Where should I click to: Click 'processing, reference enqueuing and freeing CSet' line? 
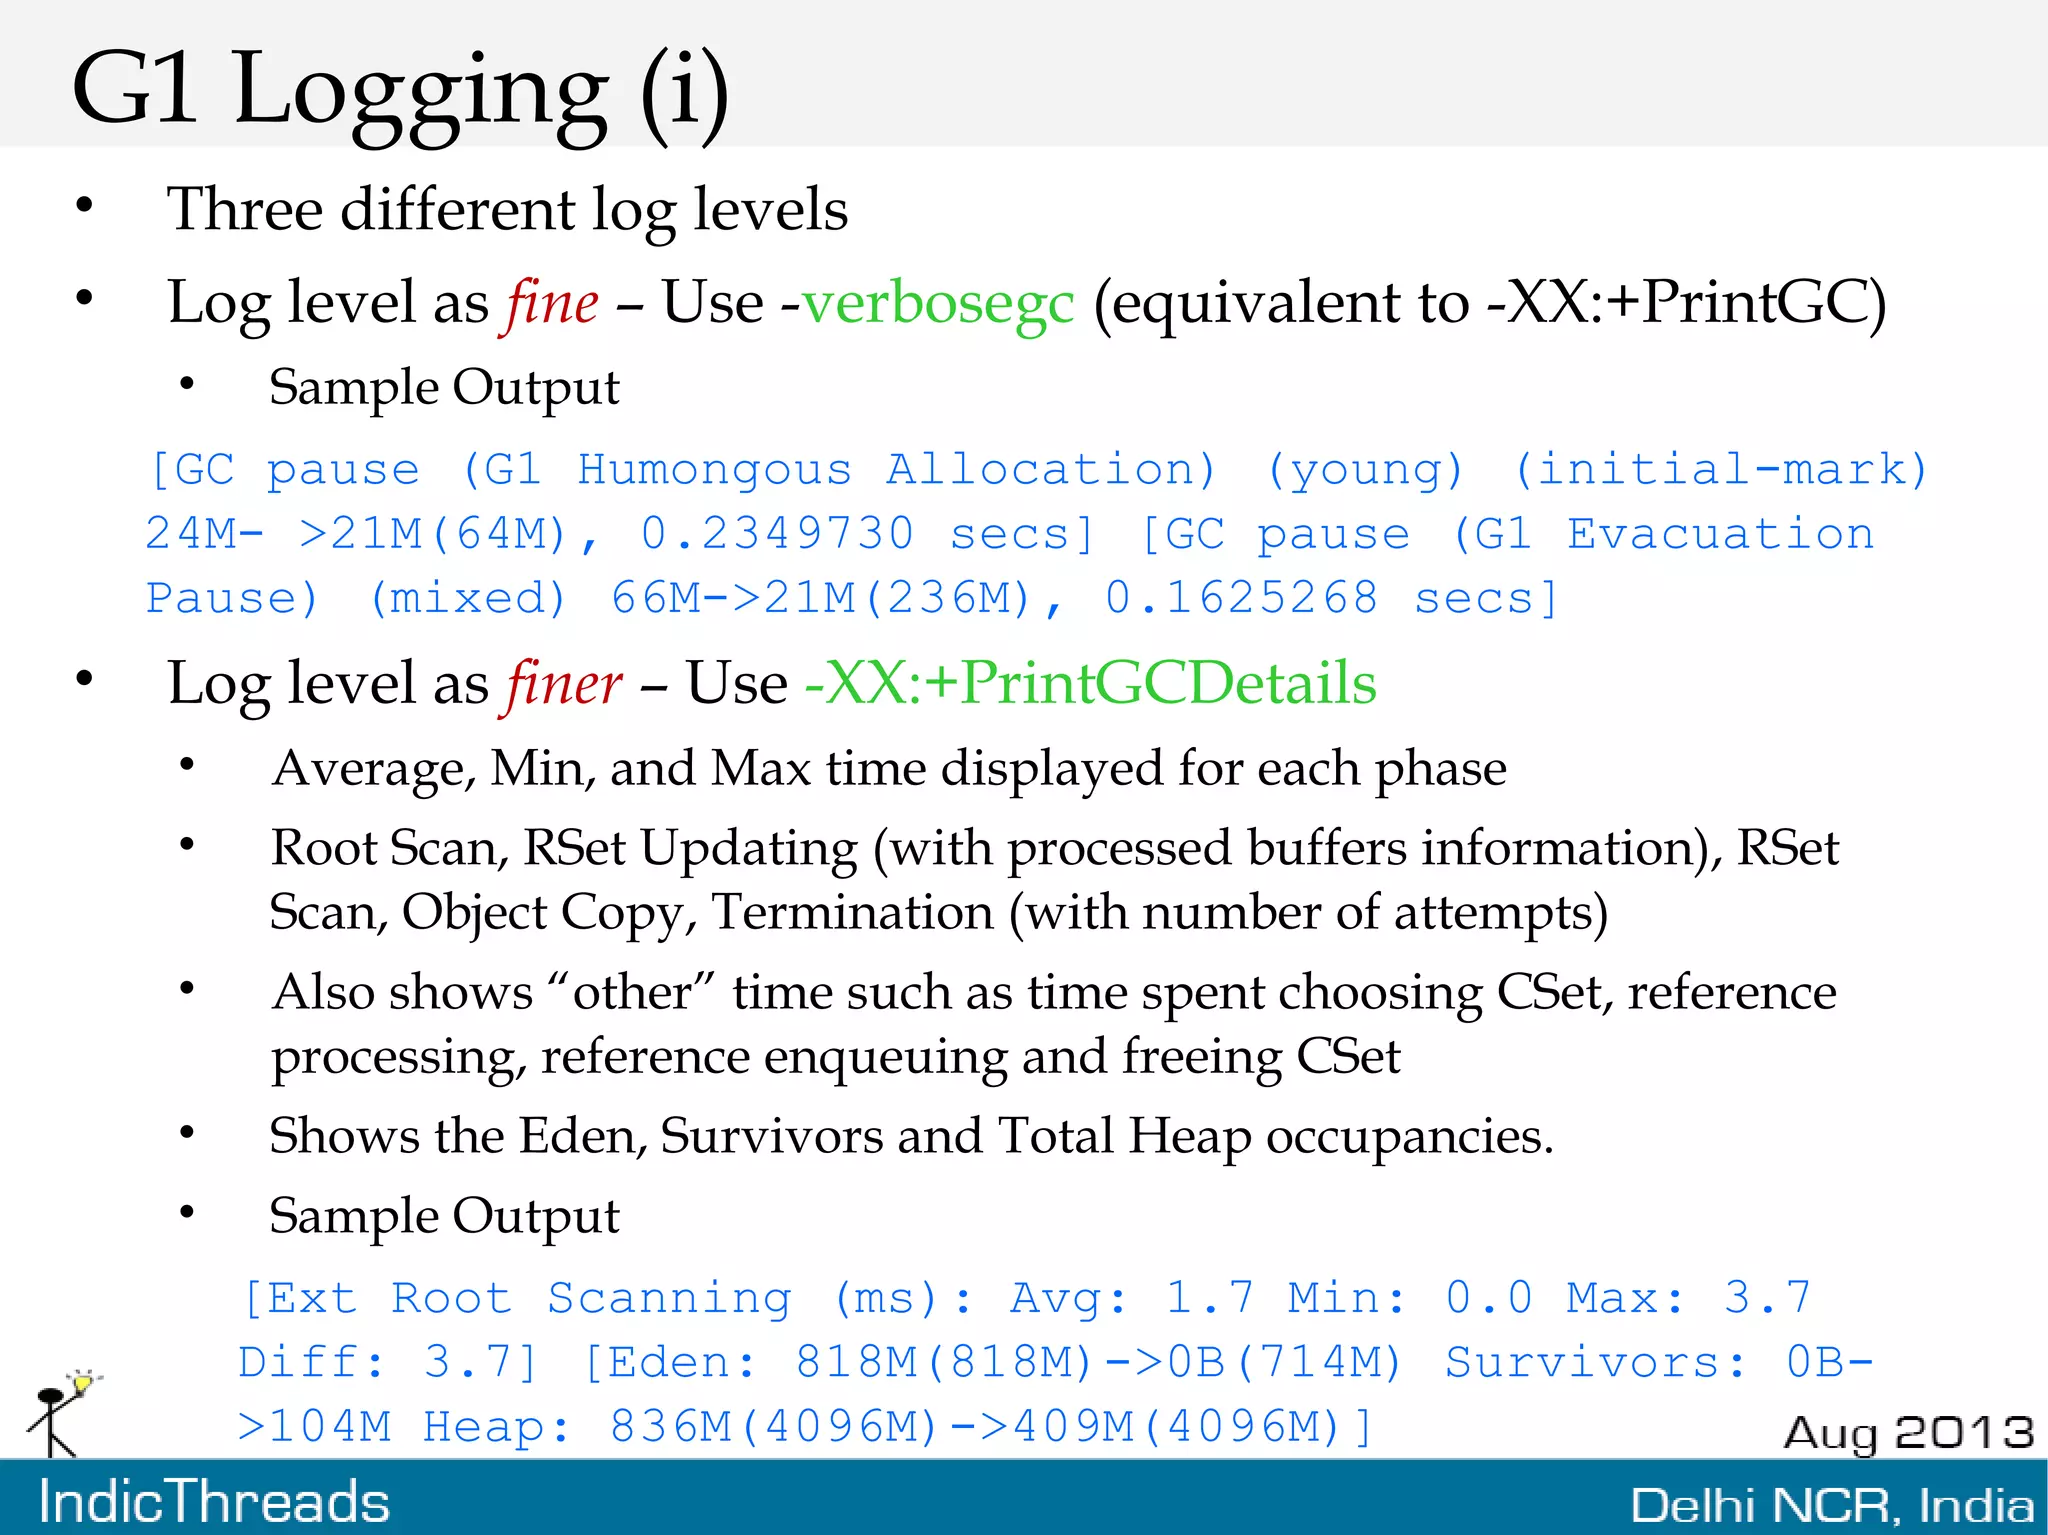pyautogui.click(x=835, y=1057)
